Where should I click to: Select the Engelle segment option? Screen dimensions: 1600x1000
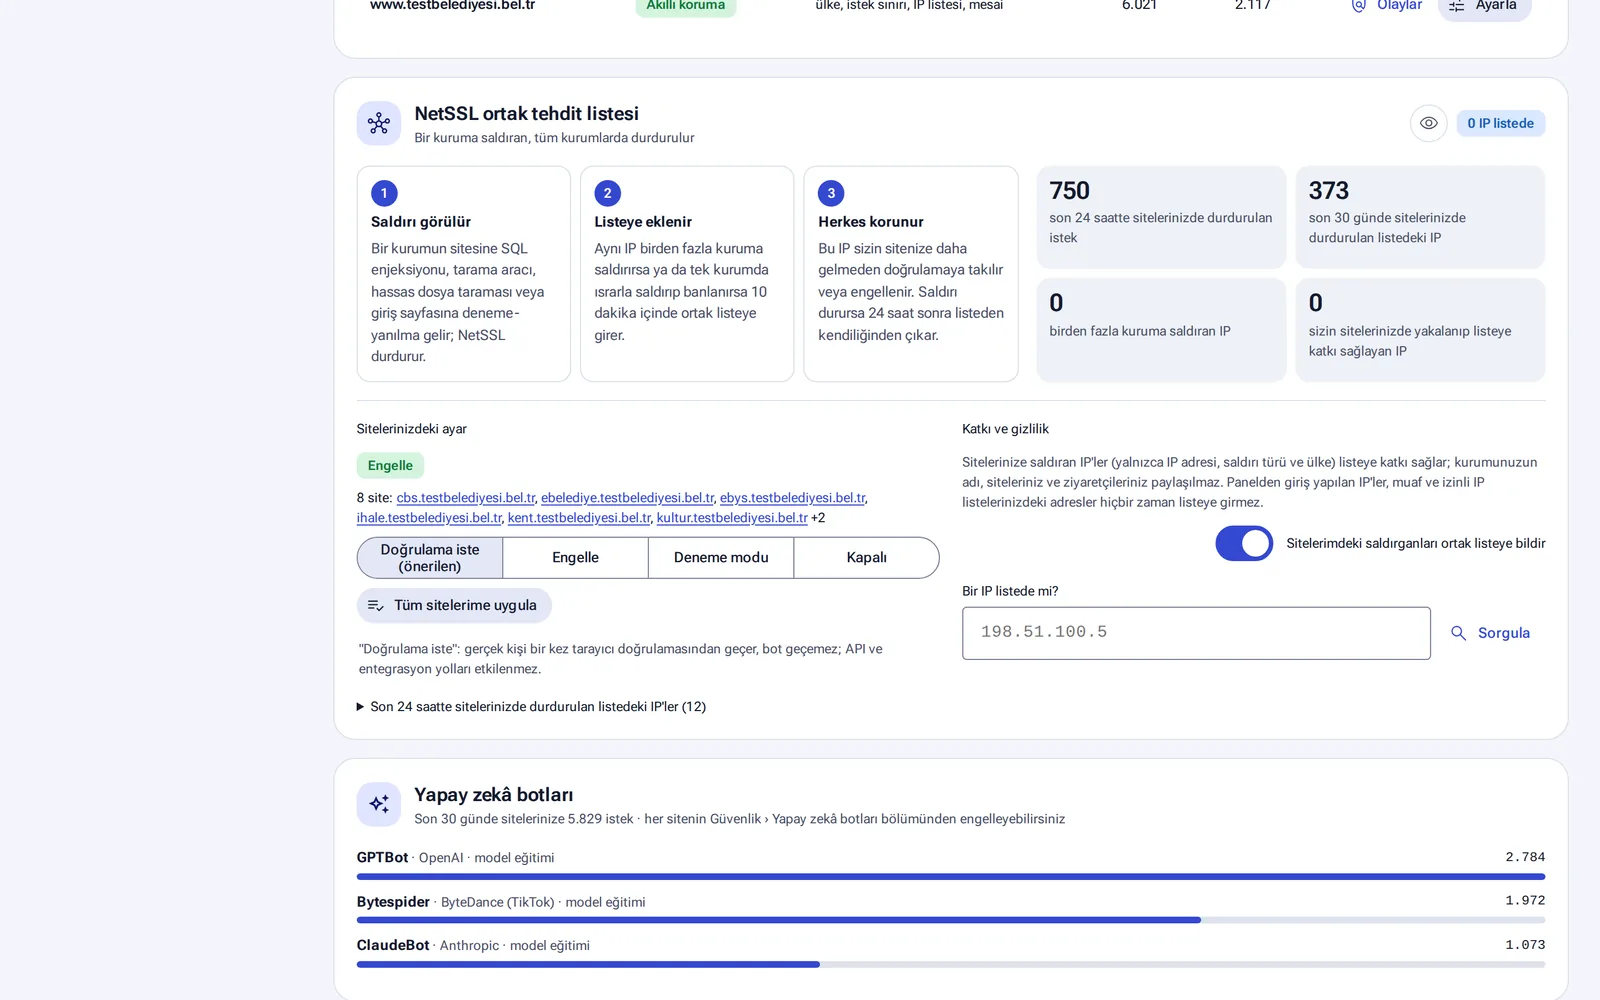pos(575,558)
